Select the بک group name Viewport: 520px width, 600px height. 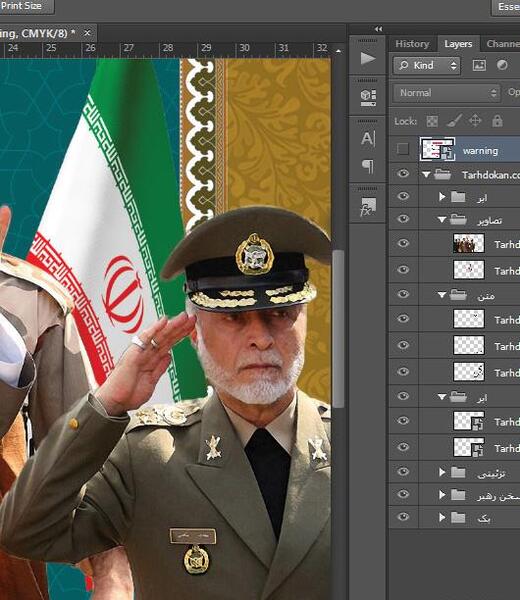[484, 519]
